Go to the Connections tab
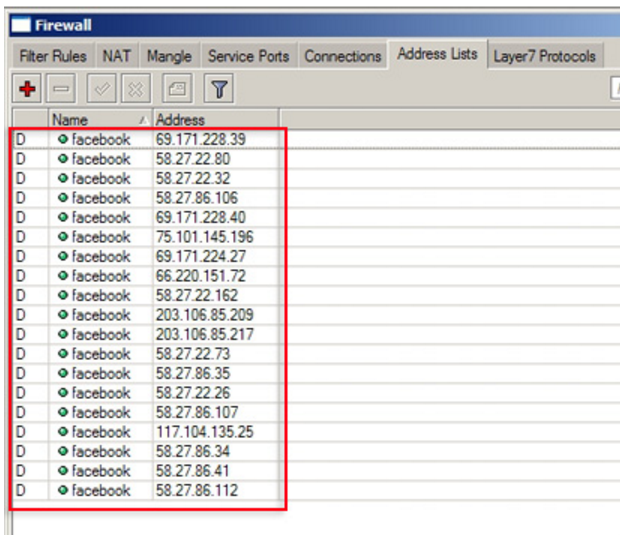Viewport: 620px width, 535px height. click(x=343, y=56)
